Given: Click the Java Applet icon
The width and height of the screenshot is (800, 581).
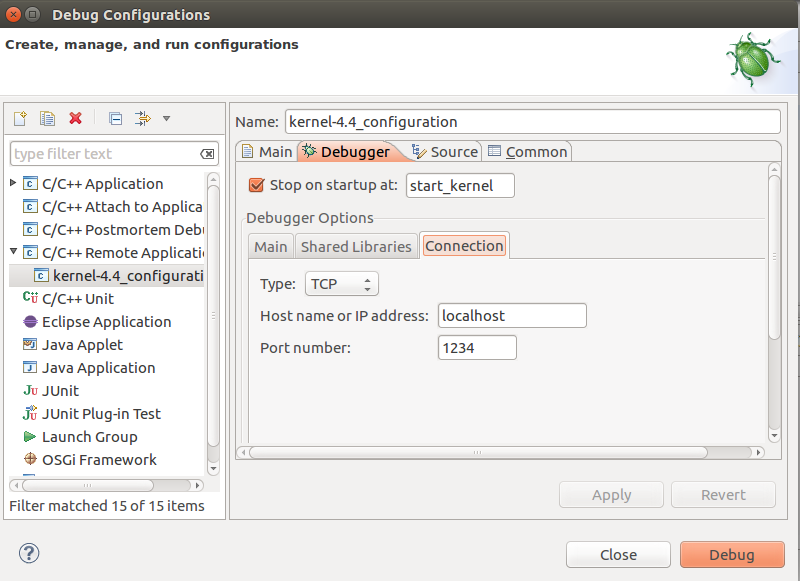Looking at the screenshot, I should 30,344.
